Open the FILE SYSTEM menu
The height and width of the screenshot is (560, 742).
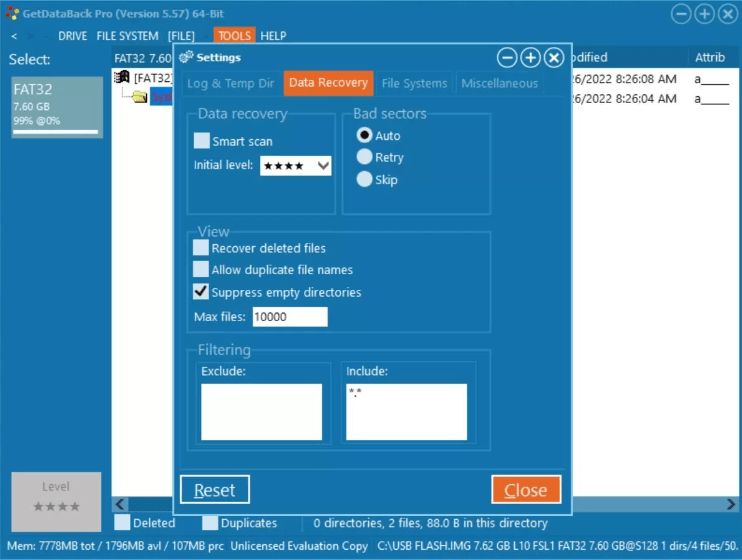pos(127,36)
